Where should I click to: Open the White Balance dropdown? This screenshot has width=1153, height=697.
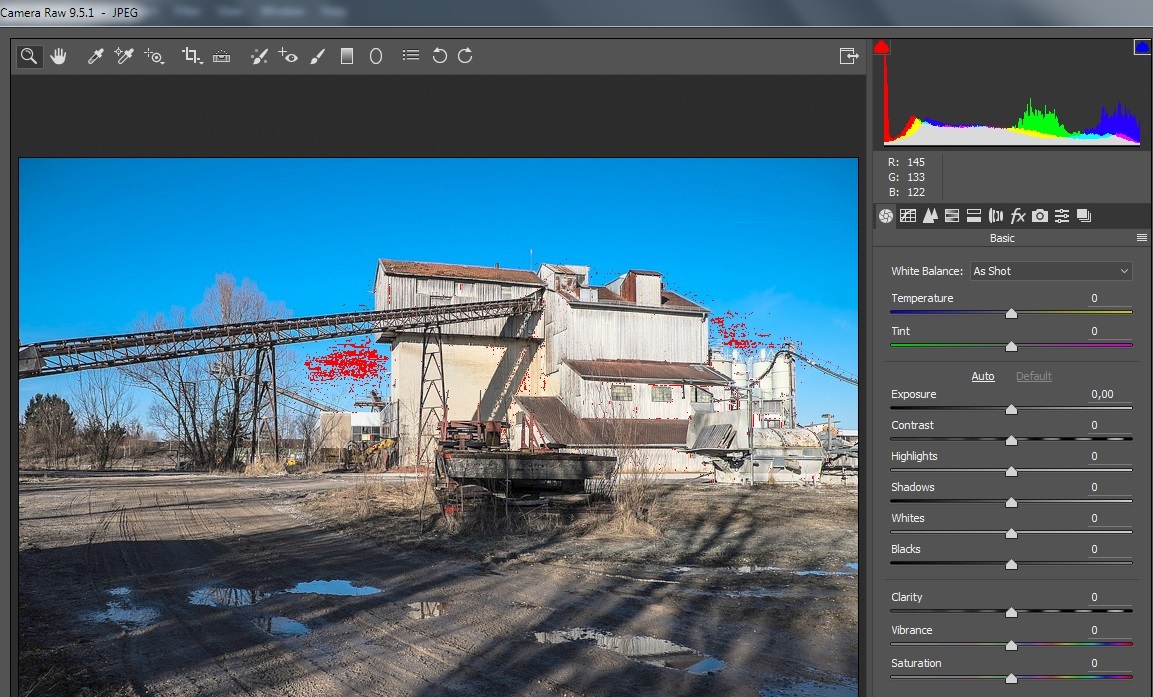(x=1051, y=271)
